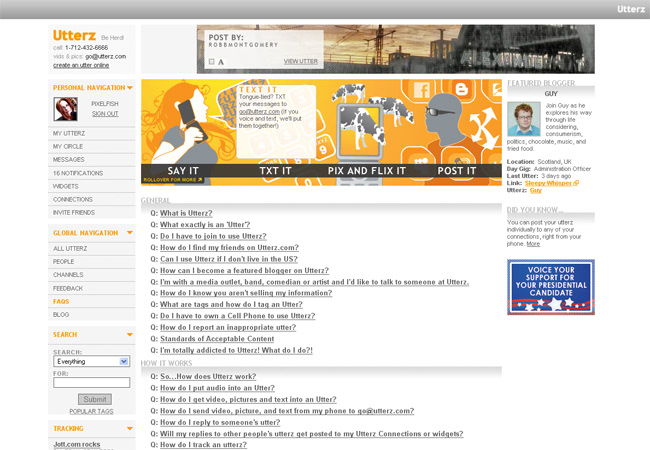Viewport: 650px width, 450px height.
Task: Collapse the Personal Navigation section arrow
Action: click(130, 88)
